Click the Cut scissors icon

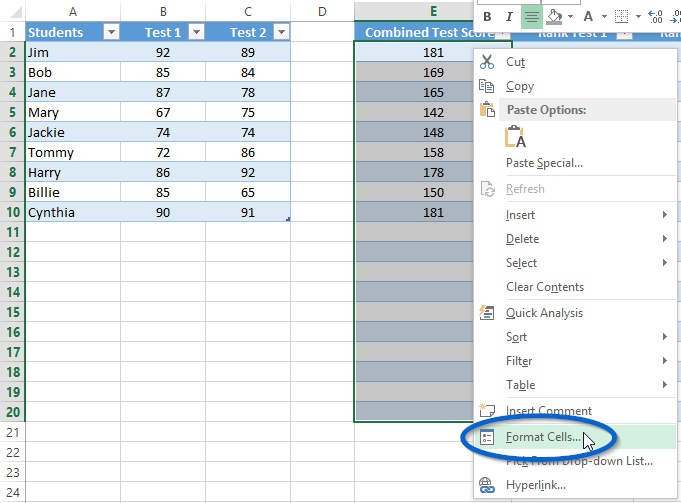pyautogui.click(x=487, y=62)
